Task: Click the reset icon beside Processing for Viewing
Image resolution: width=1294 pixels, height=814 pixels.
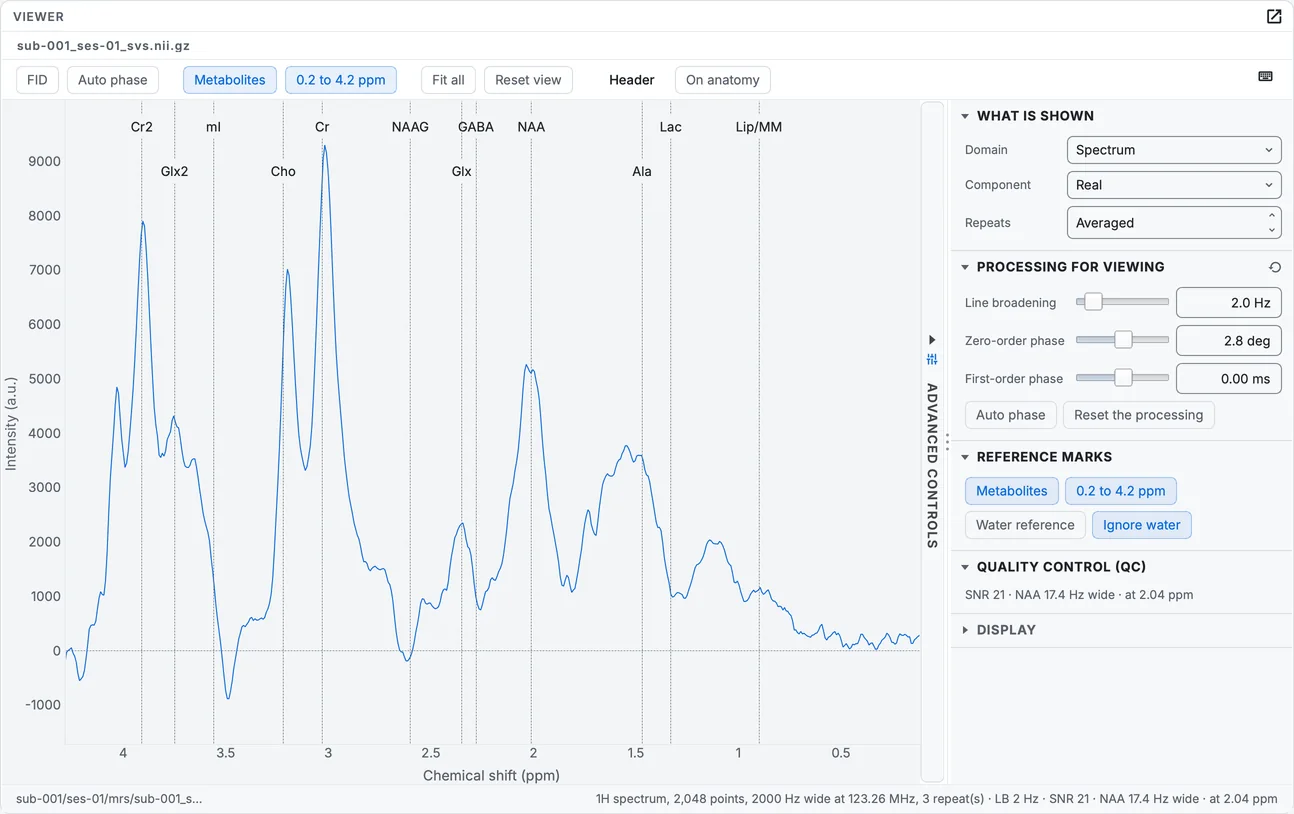Action: point(1274,267)
